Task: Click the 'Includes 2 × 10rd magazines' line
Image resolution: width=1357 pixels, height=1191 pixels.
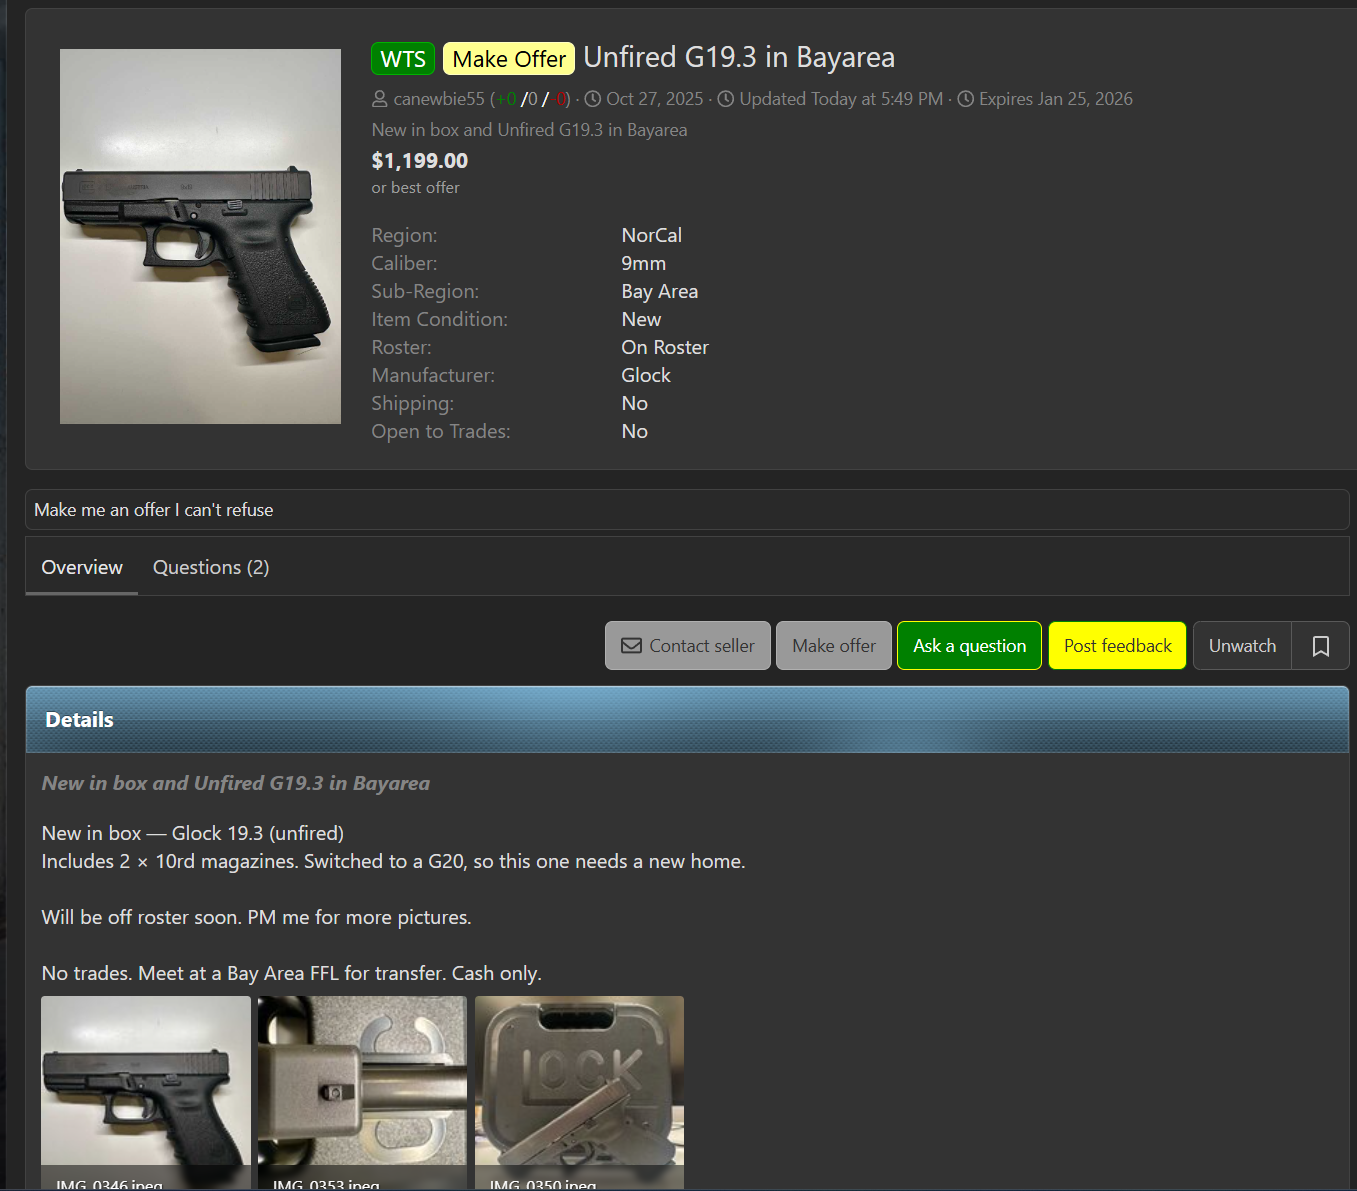Action: pos(394,861)
